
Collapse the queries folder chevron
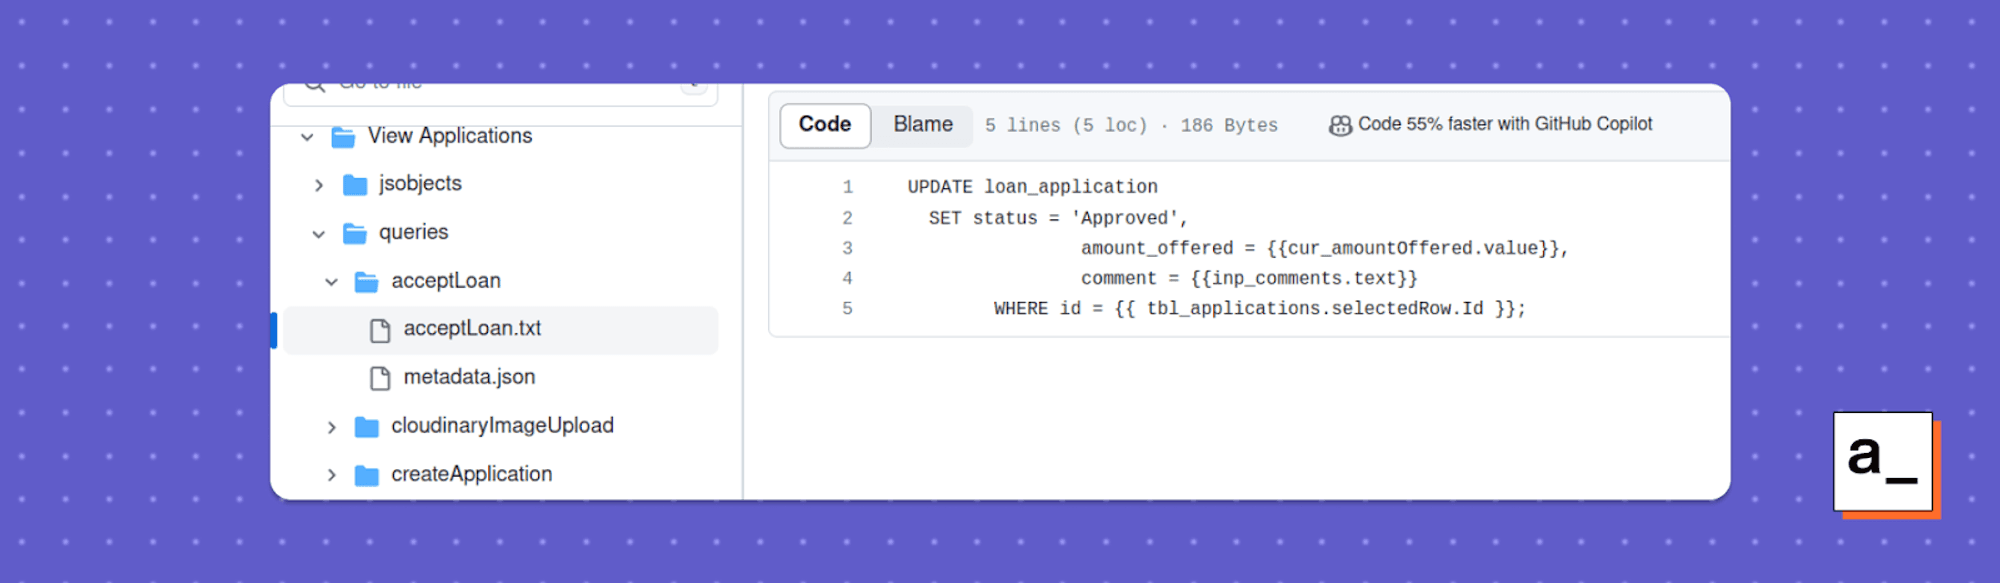click(x=319, y=234)
